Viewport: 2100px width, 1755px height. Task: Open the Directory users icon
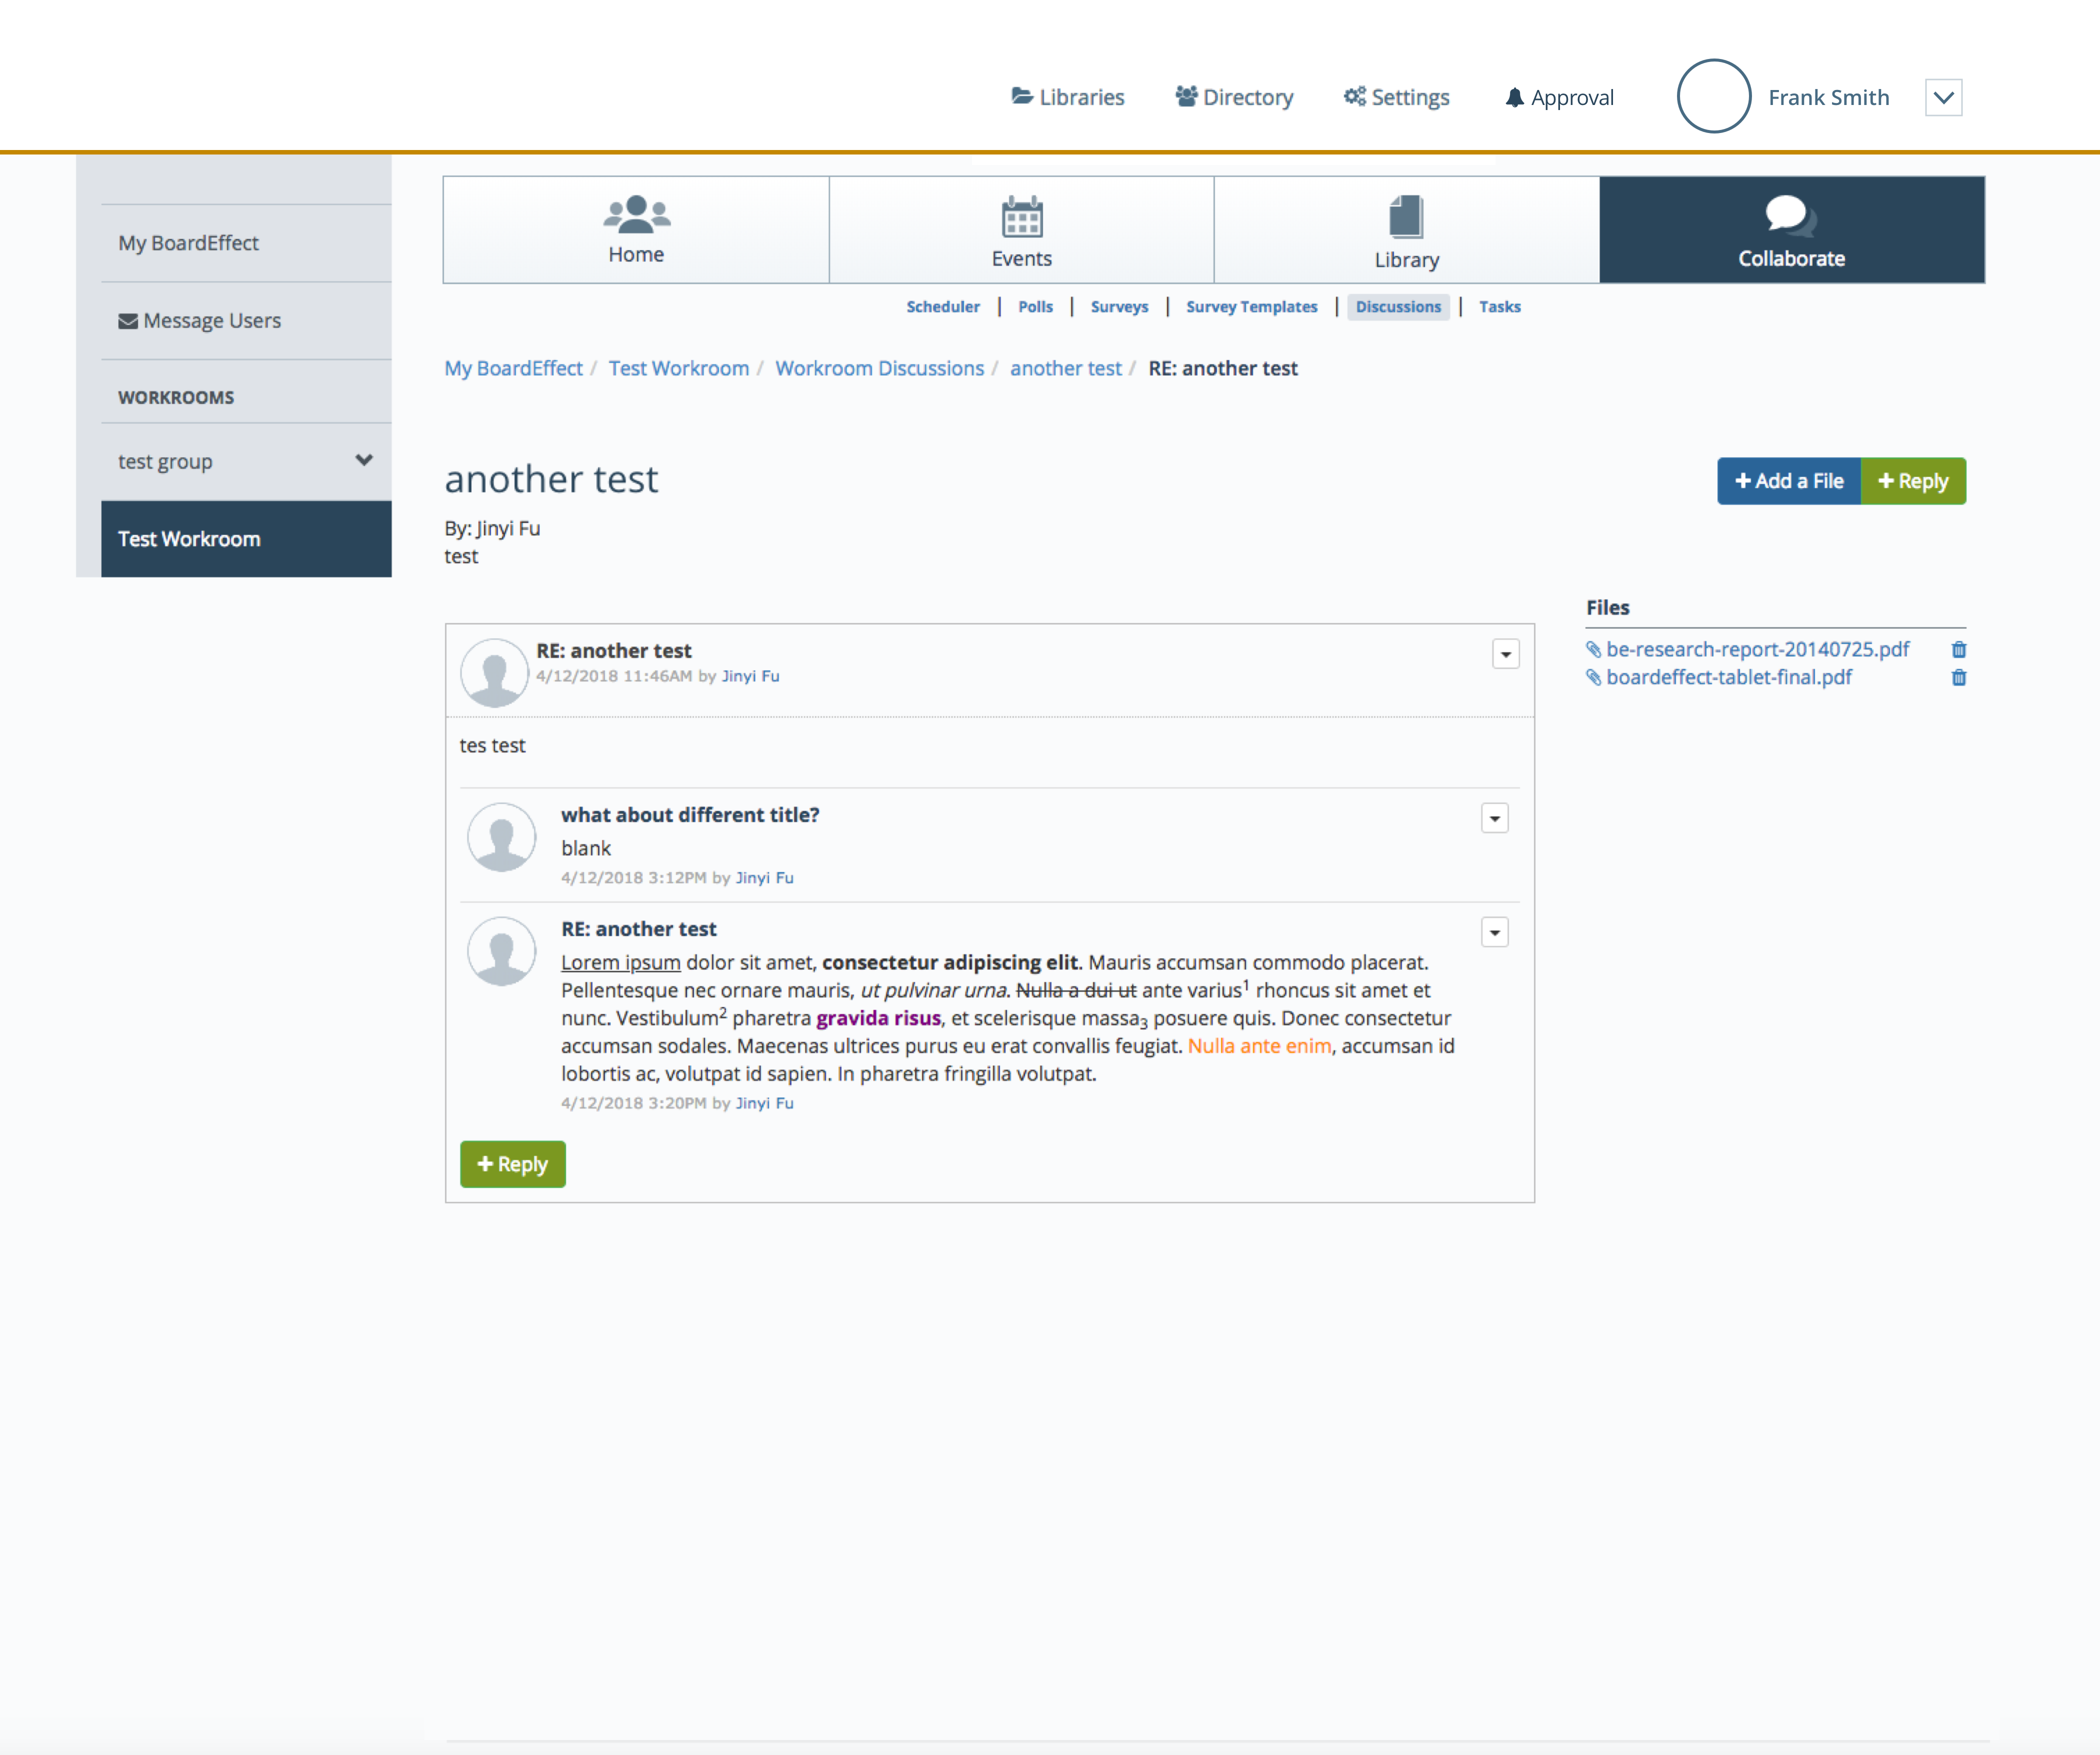[x=1186, y=96]
